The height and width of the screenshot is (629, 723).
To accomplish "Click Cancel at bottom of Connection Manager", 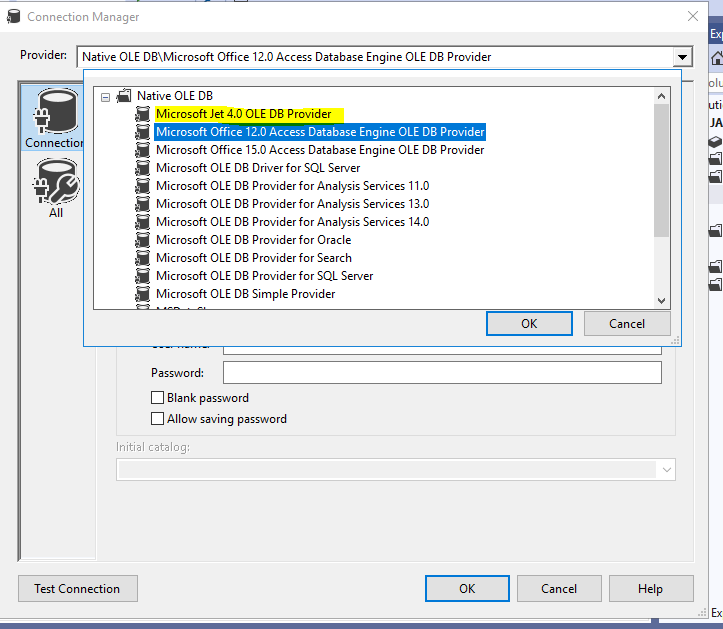I will (559, 588).
